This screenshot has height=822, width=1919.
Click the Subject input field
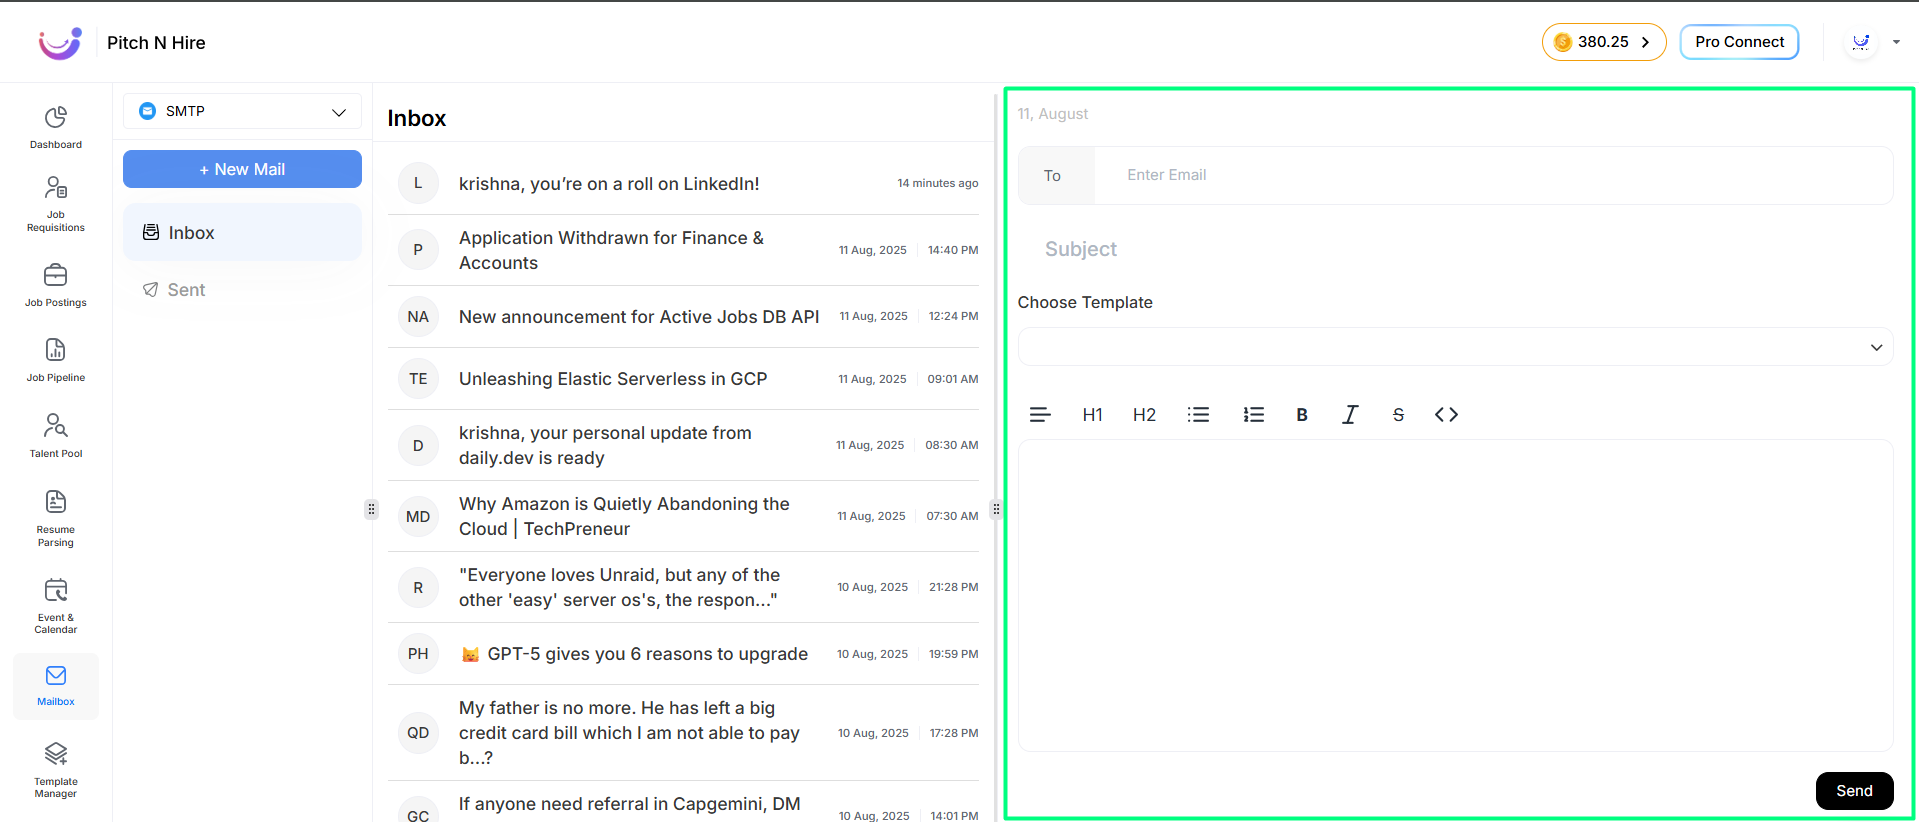(1455, 249)
